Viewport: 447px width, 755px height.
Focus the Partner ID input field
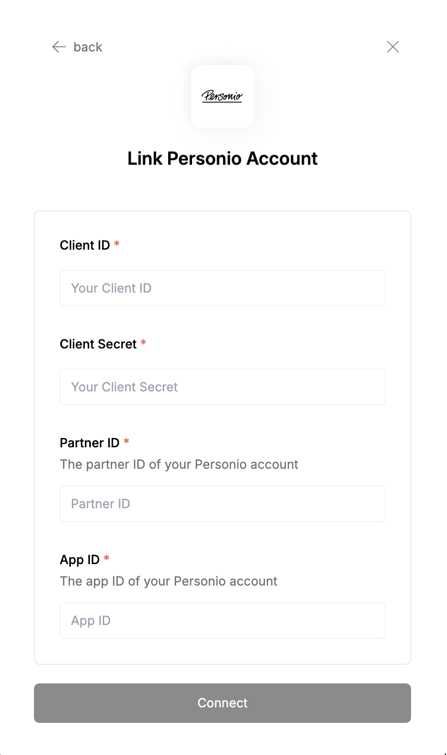[x=222, y=504]
